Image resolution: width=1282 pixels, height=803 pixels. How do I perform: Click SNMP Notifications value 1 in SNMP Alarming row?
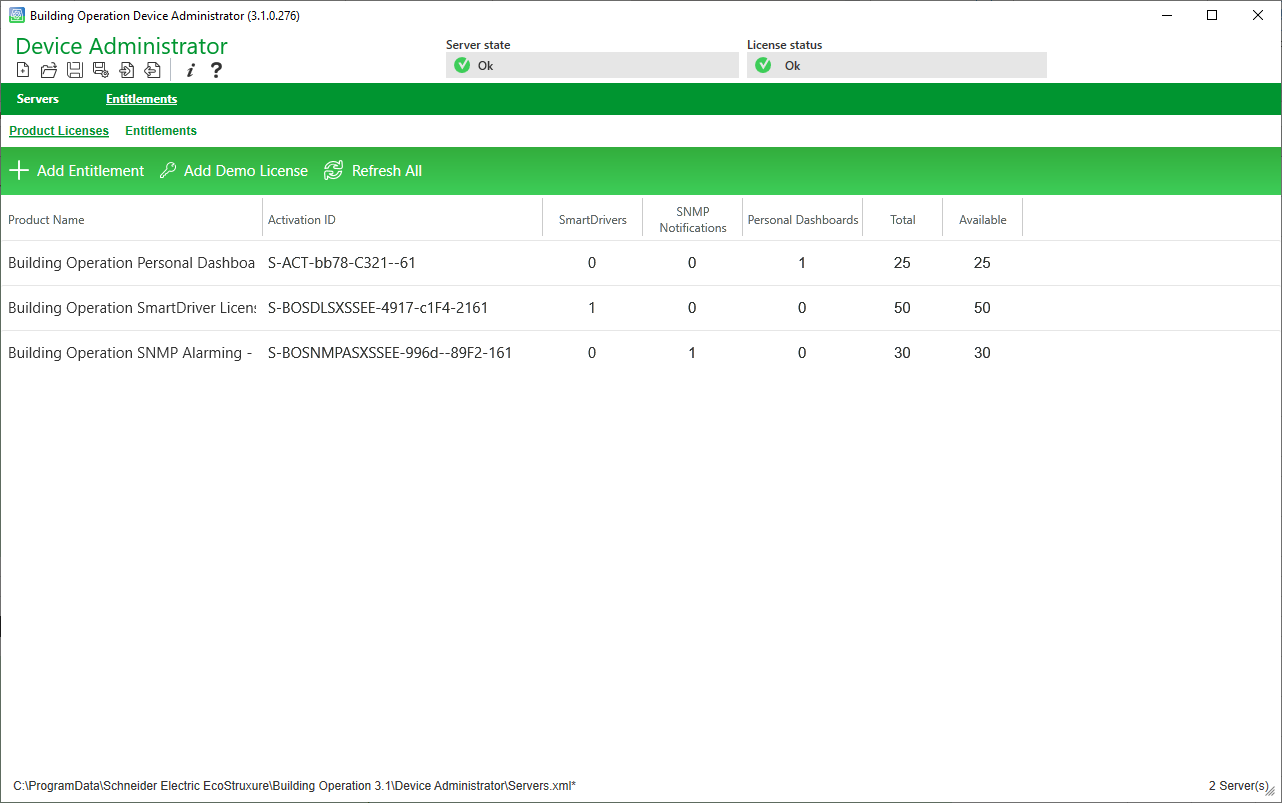pos(692,353)
